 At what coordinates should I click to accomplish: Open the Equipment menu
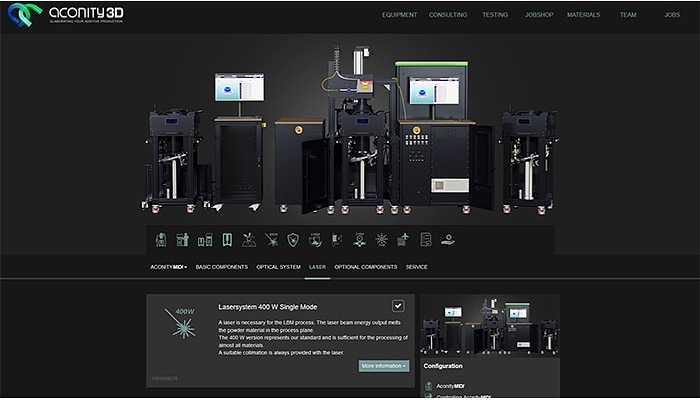click(400, 15)
